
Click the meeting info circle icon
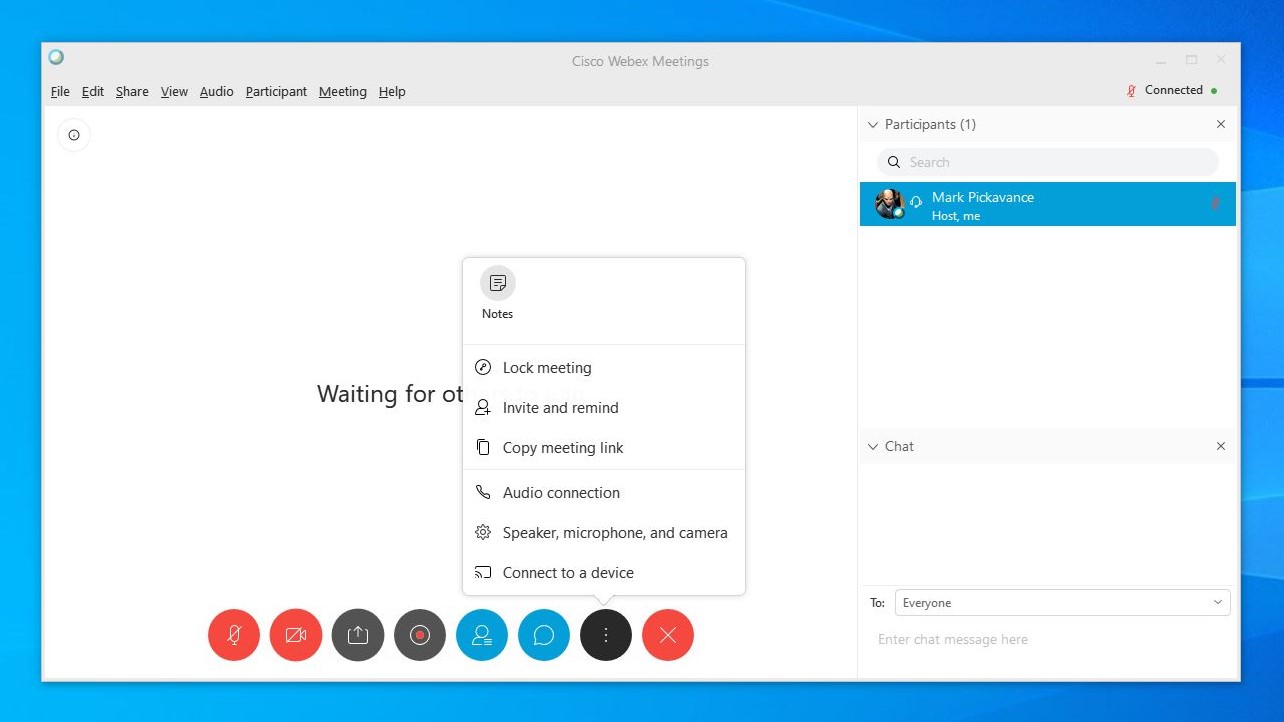(x=74, y=135)
